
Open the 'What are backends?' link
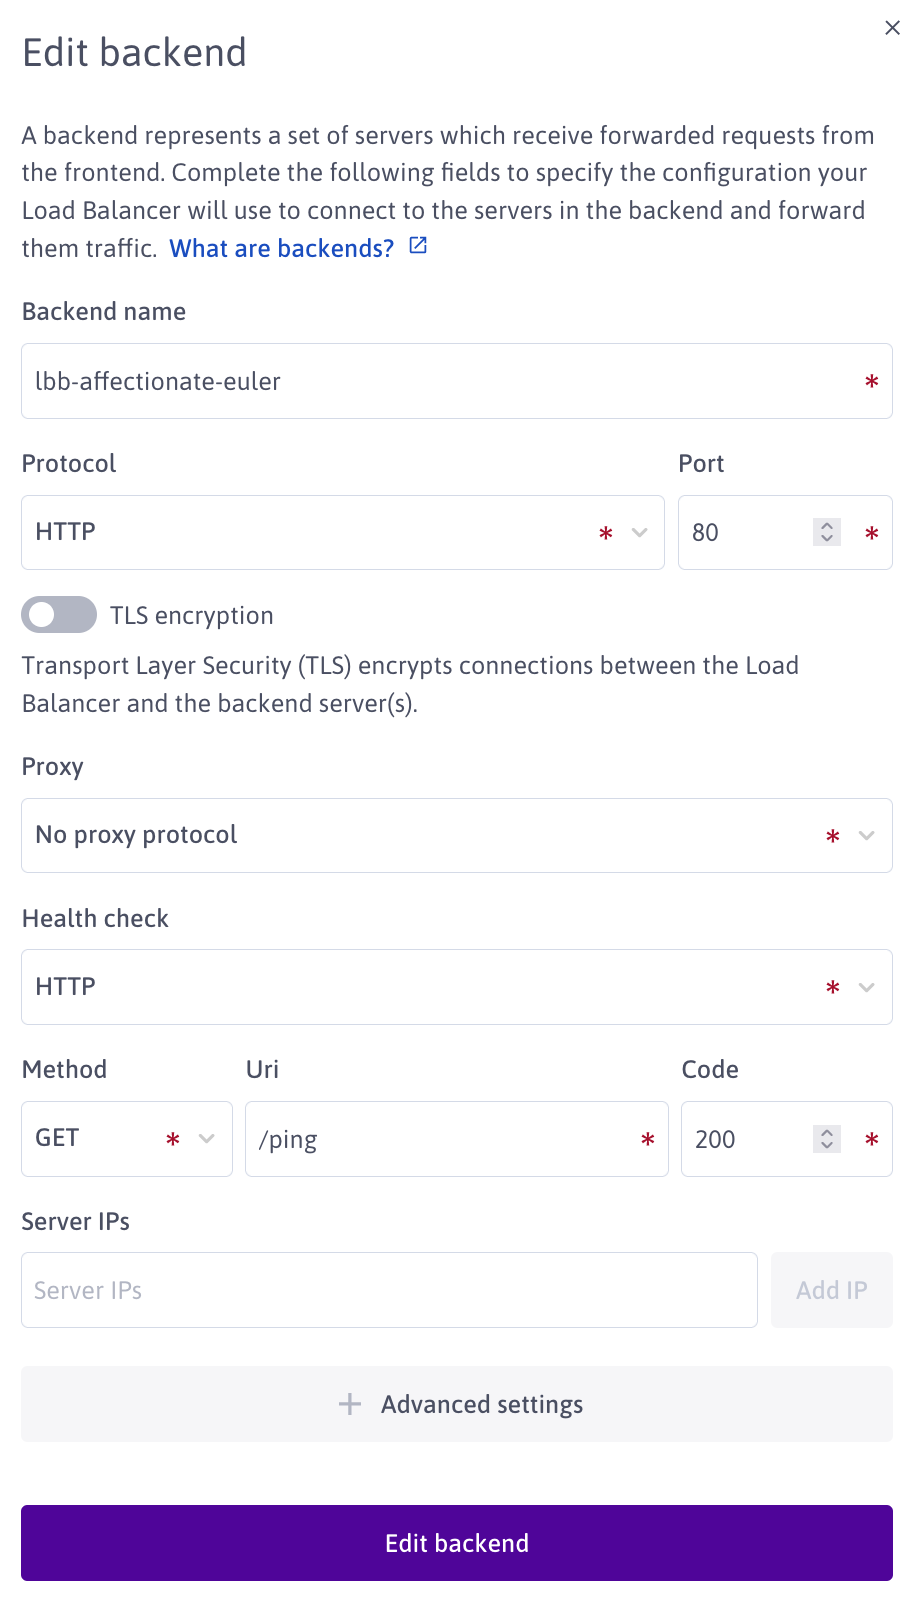[x=282, y=248]
